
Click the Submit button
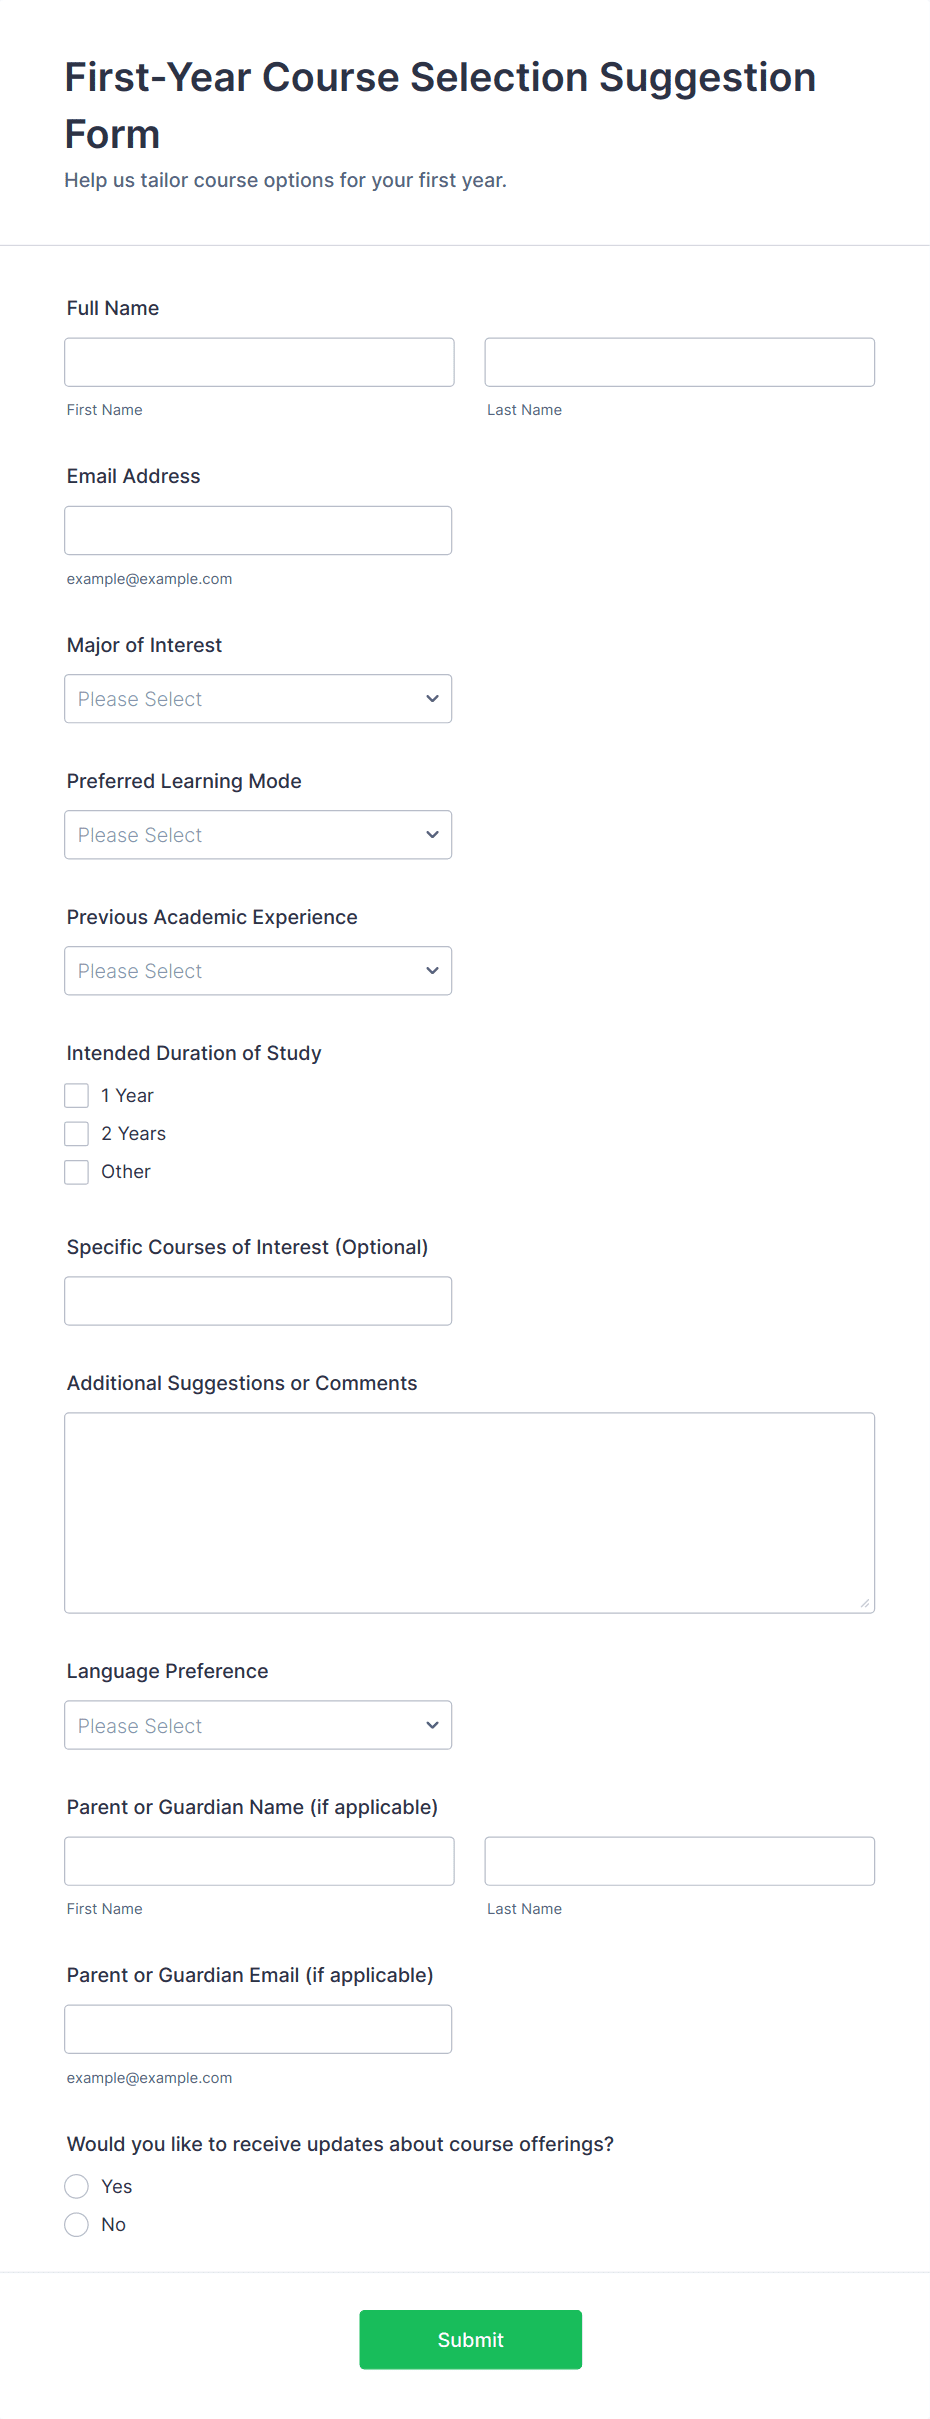pos(470,2340)
